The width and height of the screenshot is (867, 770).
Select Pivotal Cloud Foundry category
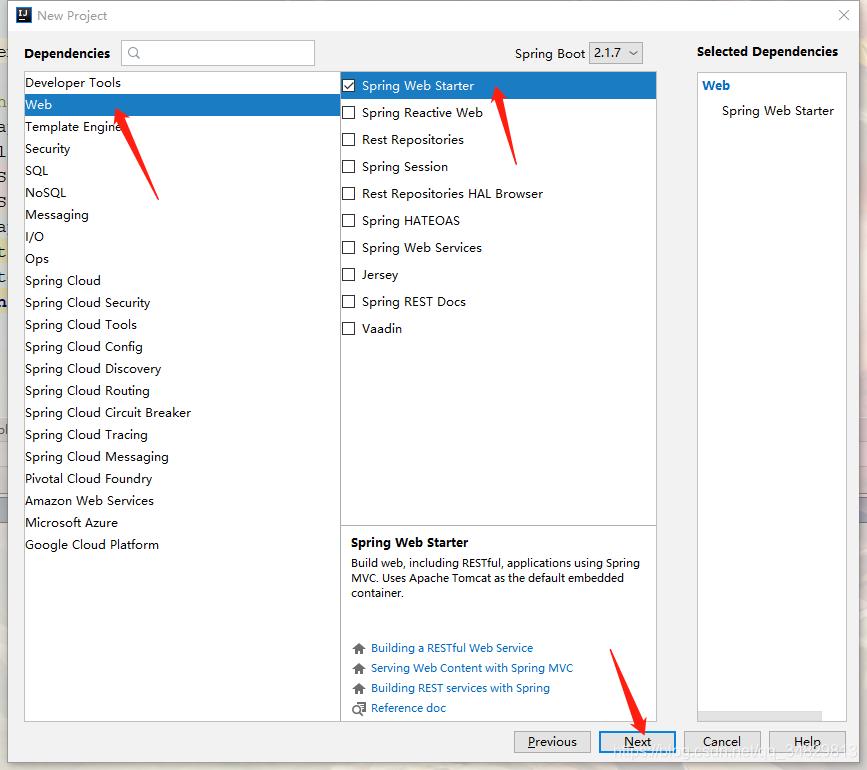[x=182, y=479]
